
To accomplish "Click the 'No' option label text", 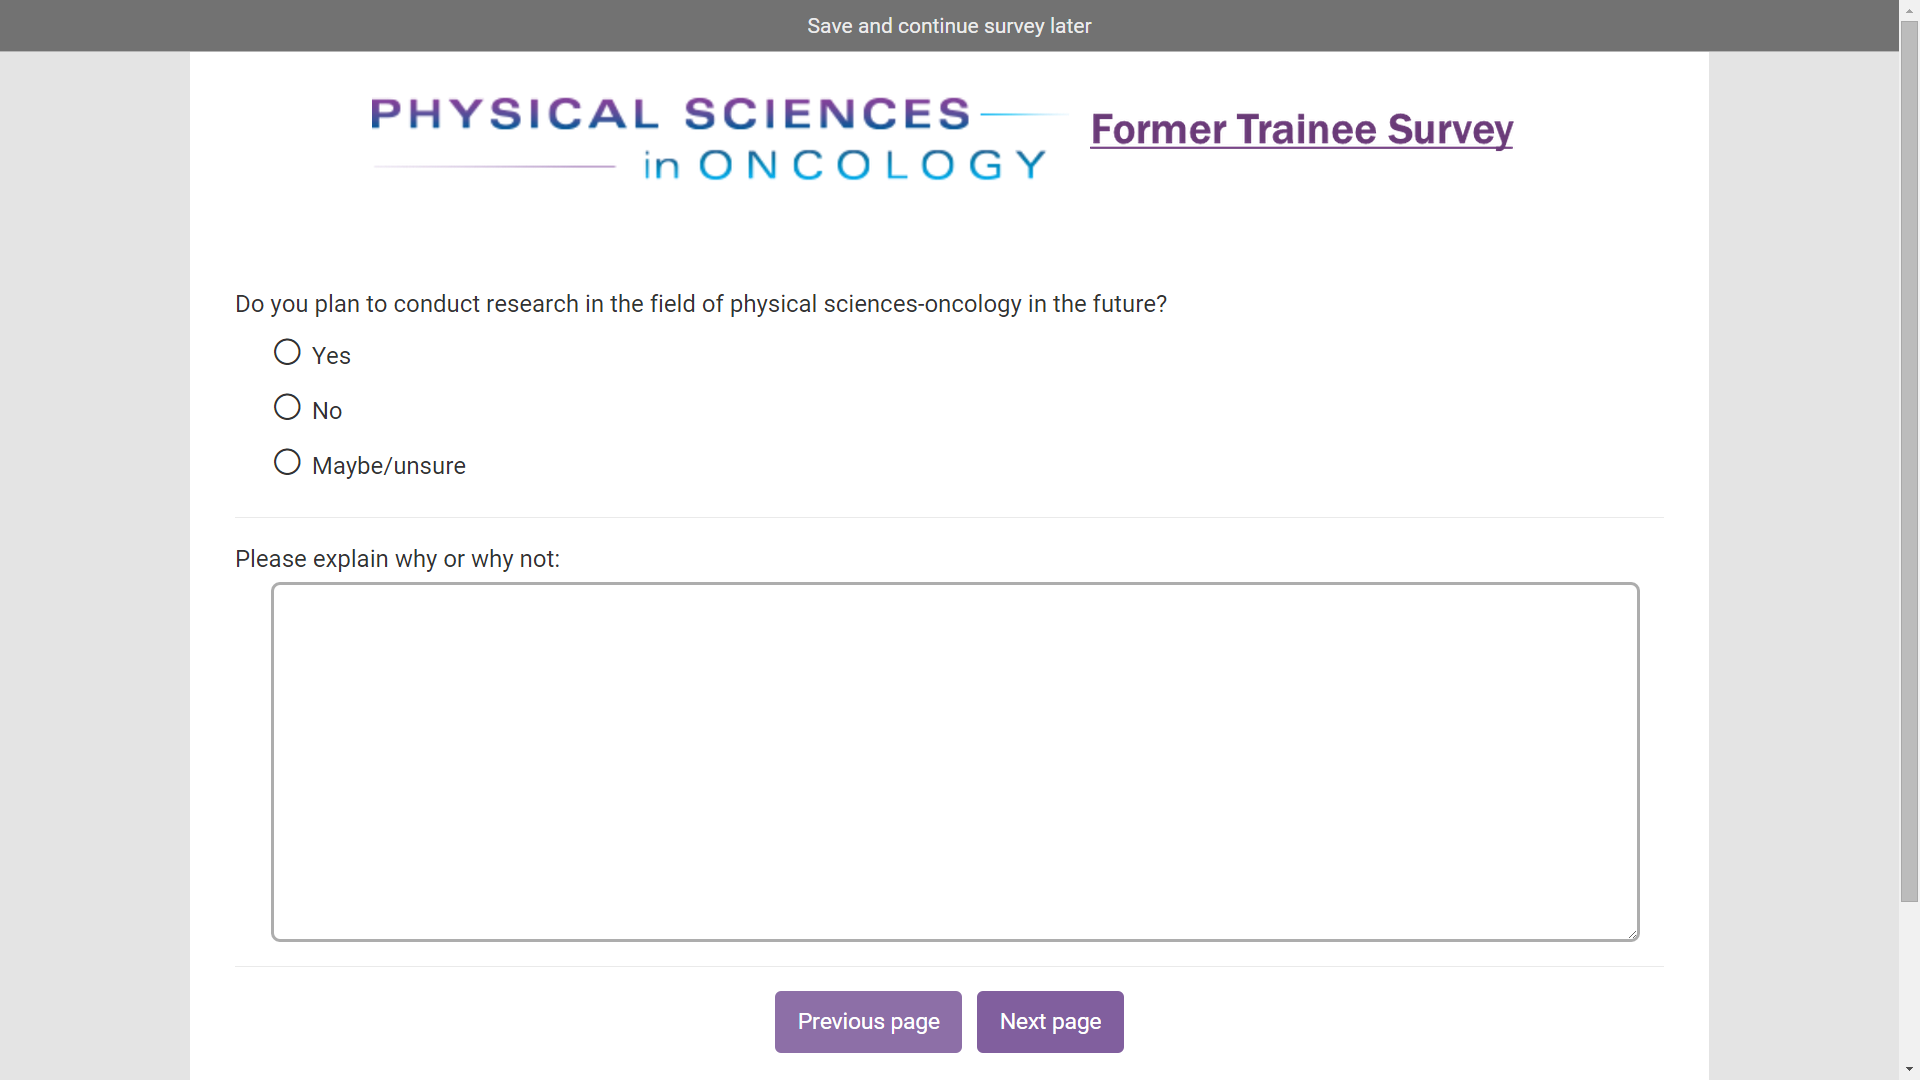I will click(x=327, y=411).
